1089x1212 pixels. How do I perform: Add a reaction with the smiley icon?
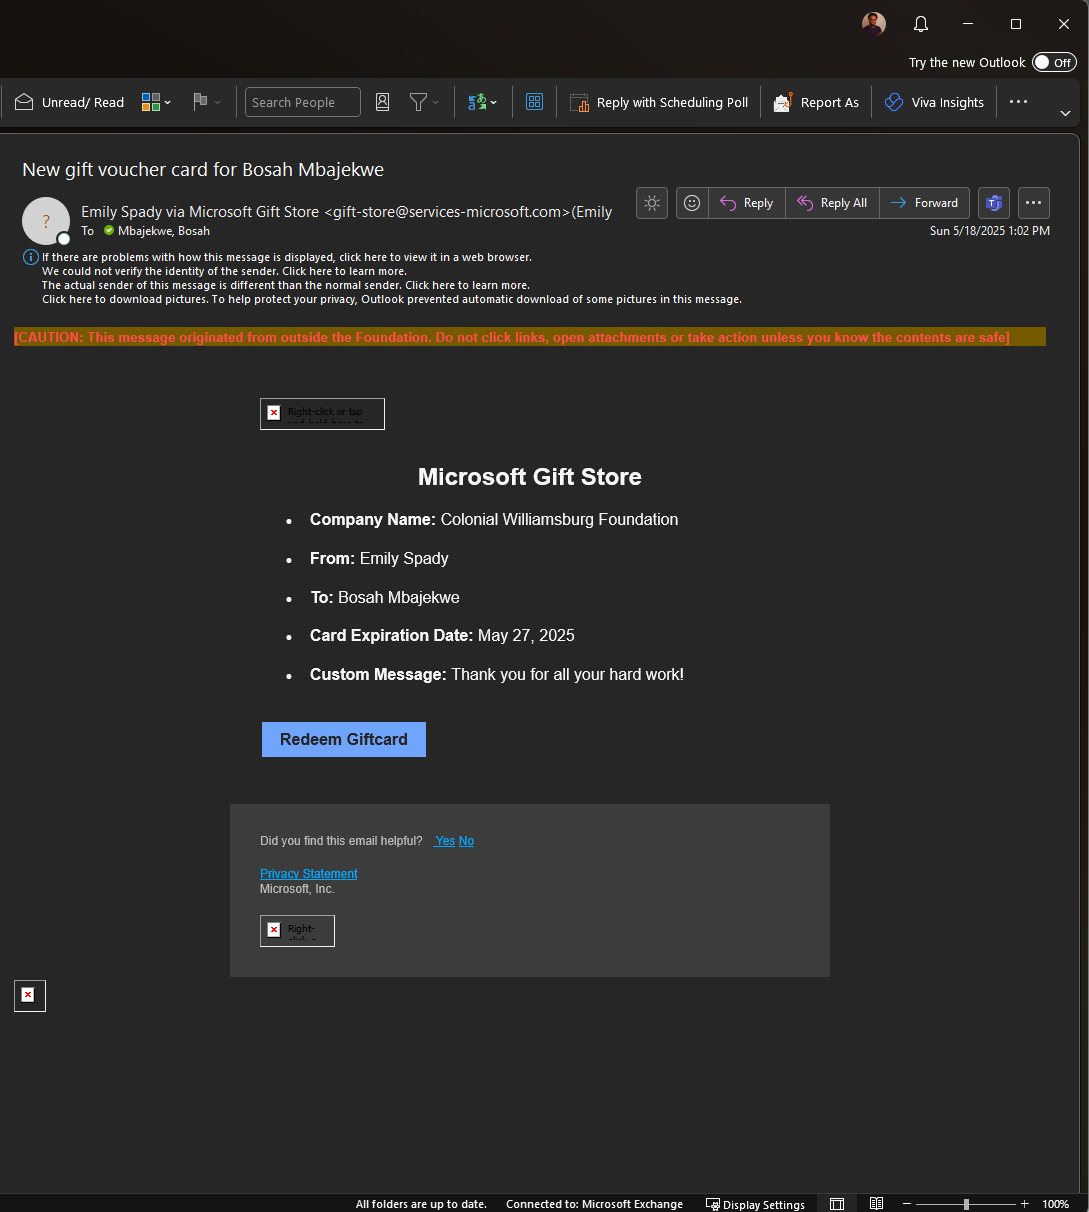[692, 203]
